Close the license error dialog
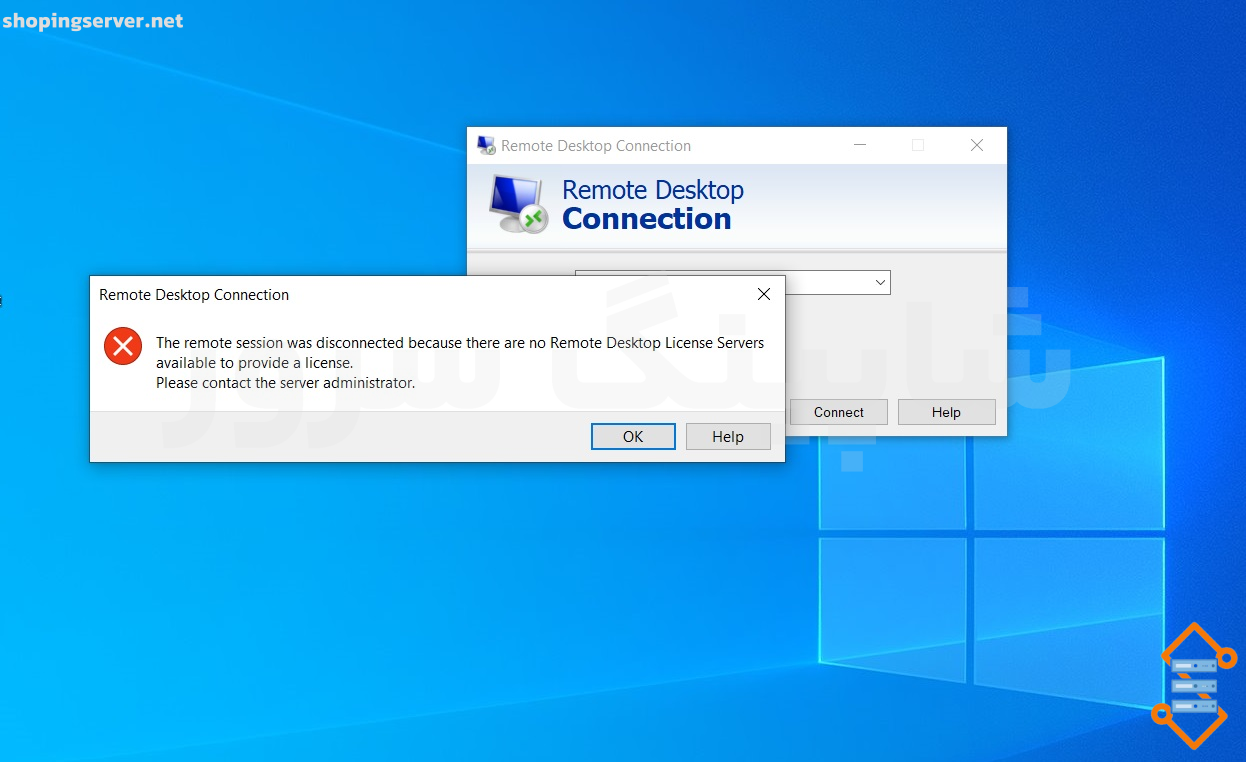The width and height of the screenshot is (1246, 762). [x=764, y=294]
